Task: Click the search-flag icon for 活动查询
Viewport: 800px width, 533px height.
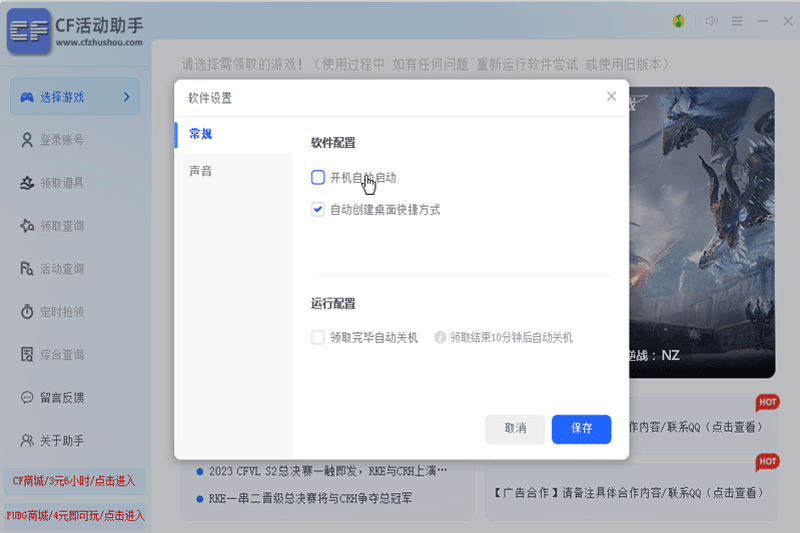Action: [27, 268]
